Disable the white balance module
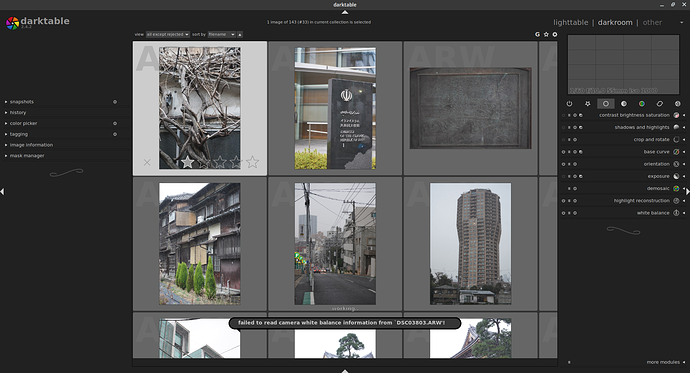690x373 pixels. pyautogui.click(x=563, y=213)
